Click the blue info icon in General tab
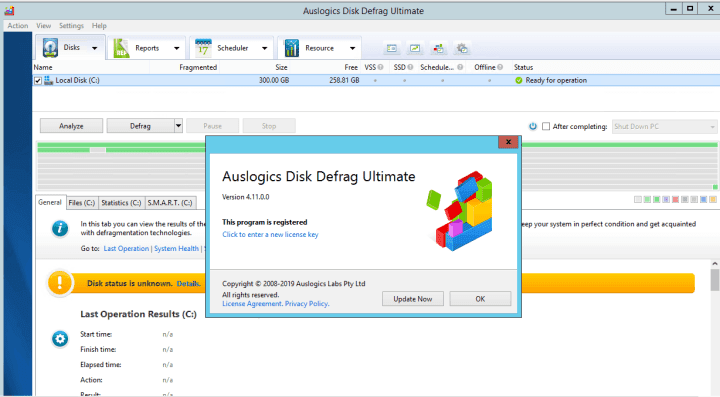The height and width of the screenshot is (397, 720). tap(60, 228)
